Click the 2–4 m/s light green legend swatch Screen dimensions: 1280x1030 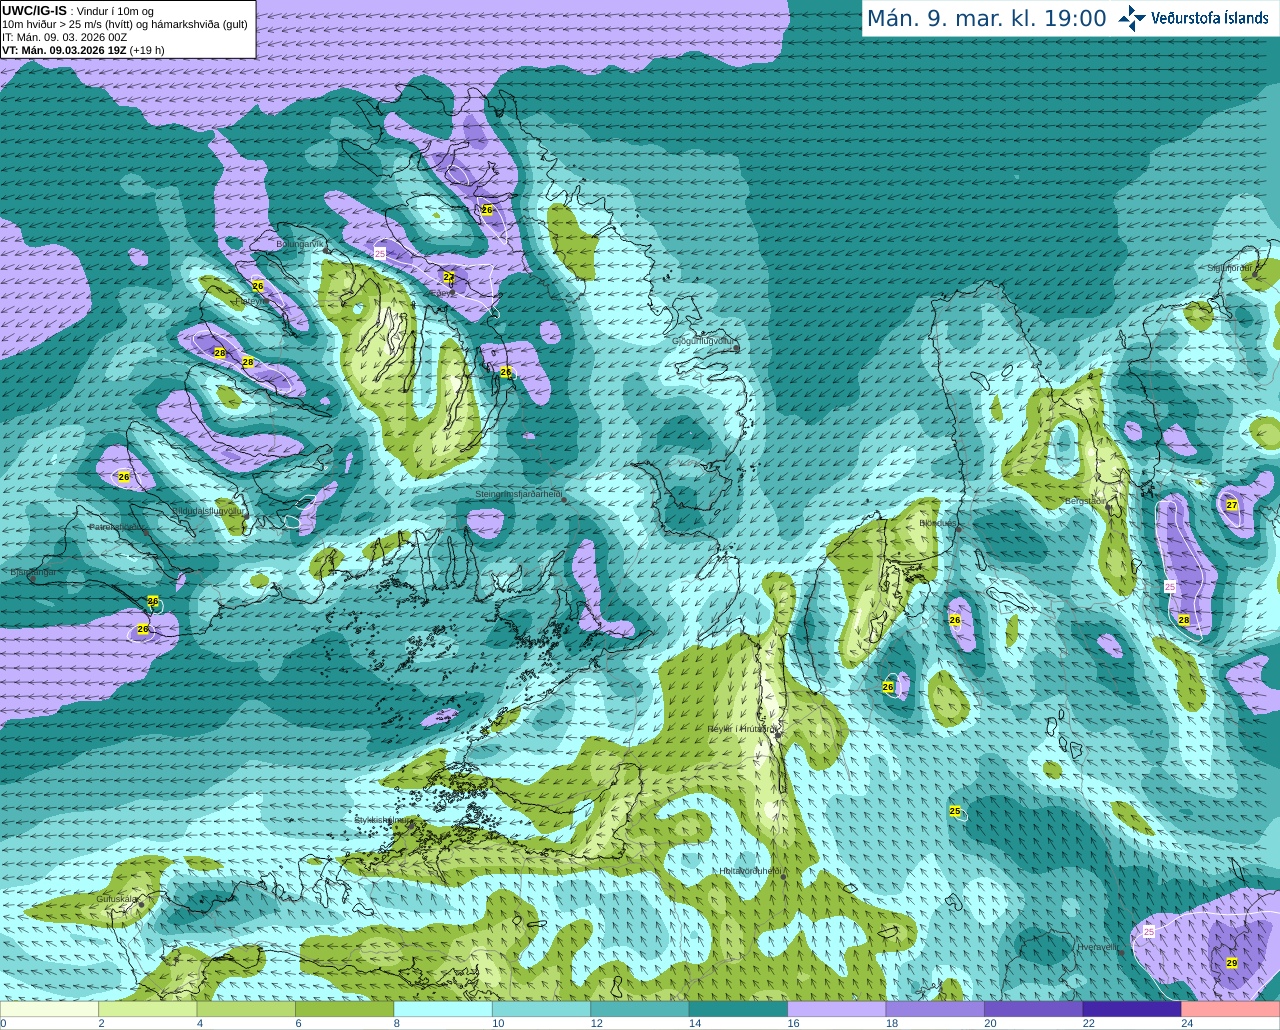(x=148, y=1009)
